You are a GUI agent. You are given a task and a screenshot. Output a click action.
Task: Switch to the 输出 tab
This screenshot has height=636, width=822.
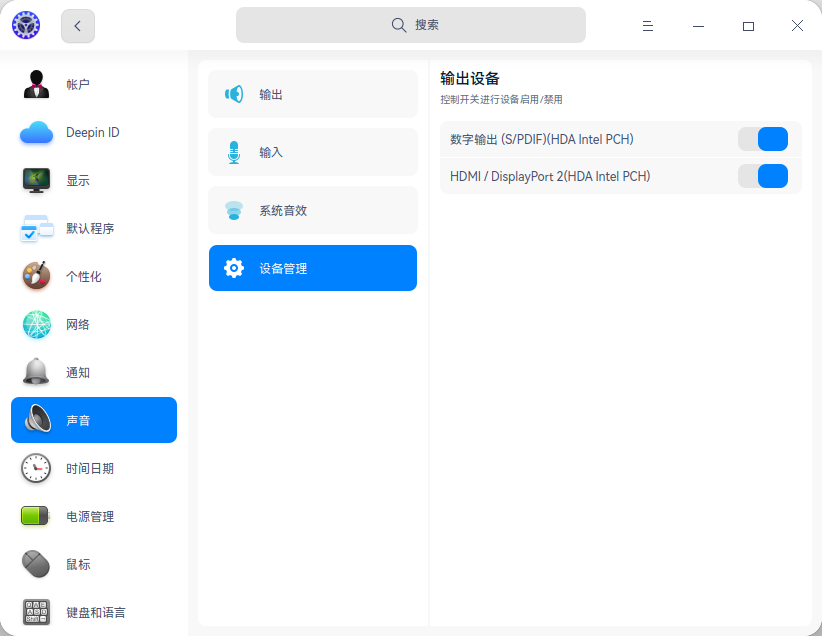[313, 94]
